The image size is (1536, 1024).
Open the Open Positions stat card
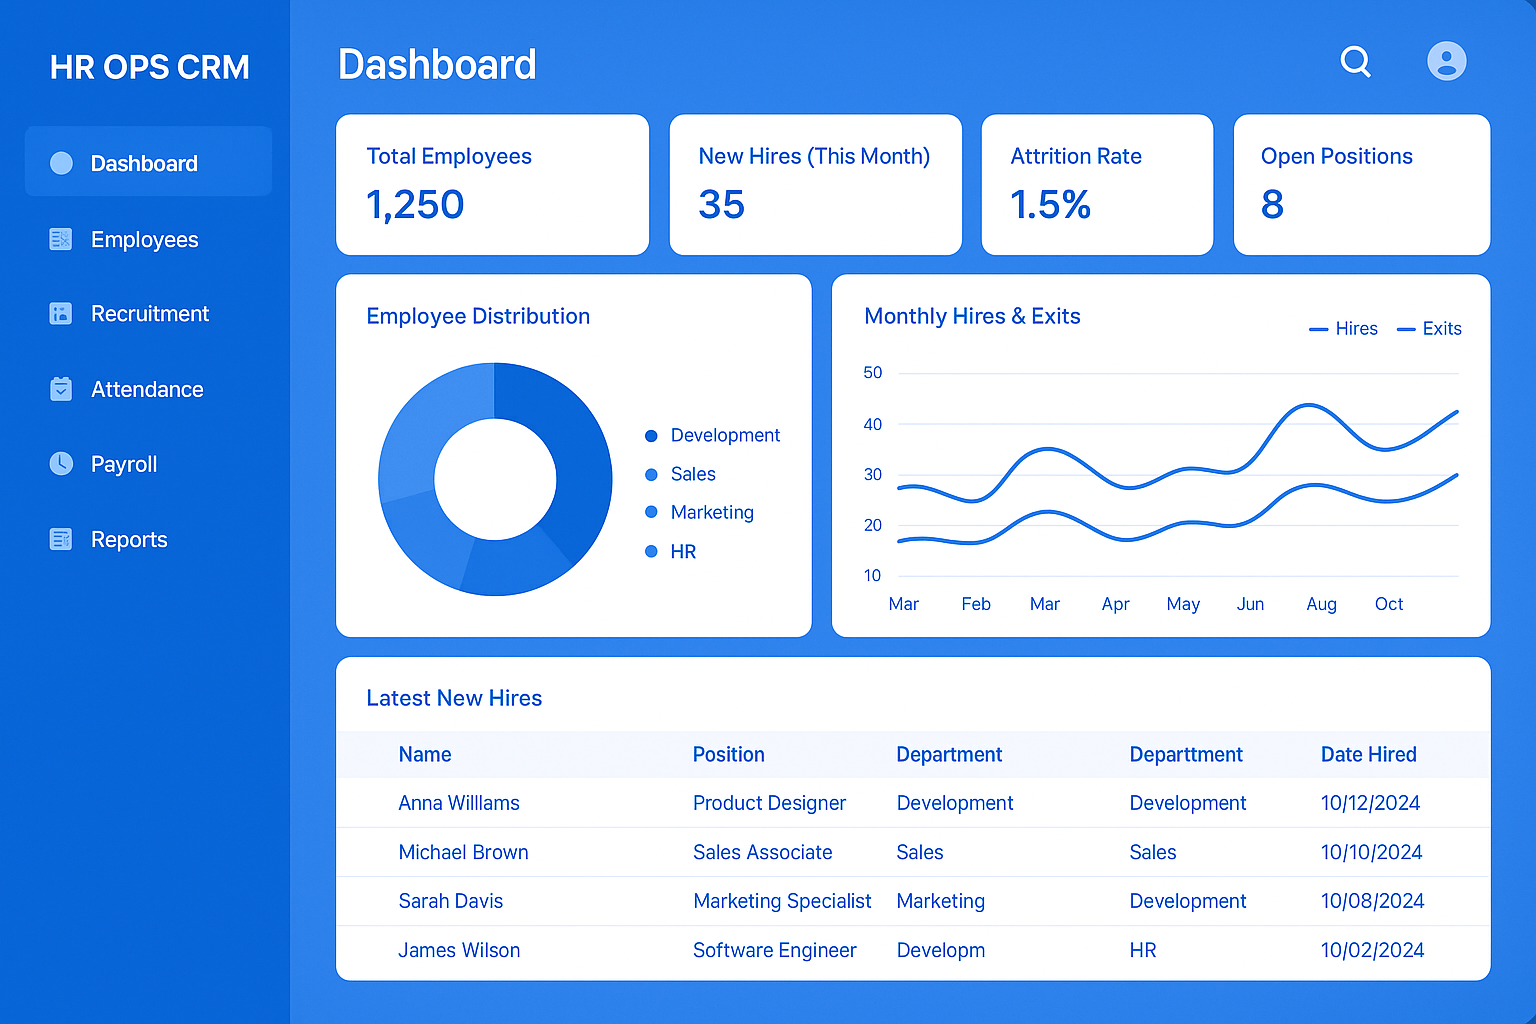(x=1361, y=185)
